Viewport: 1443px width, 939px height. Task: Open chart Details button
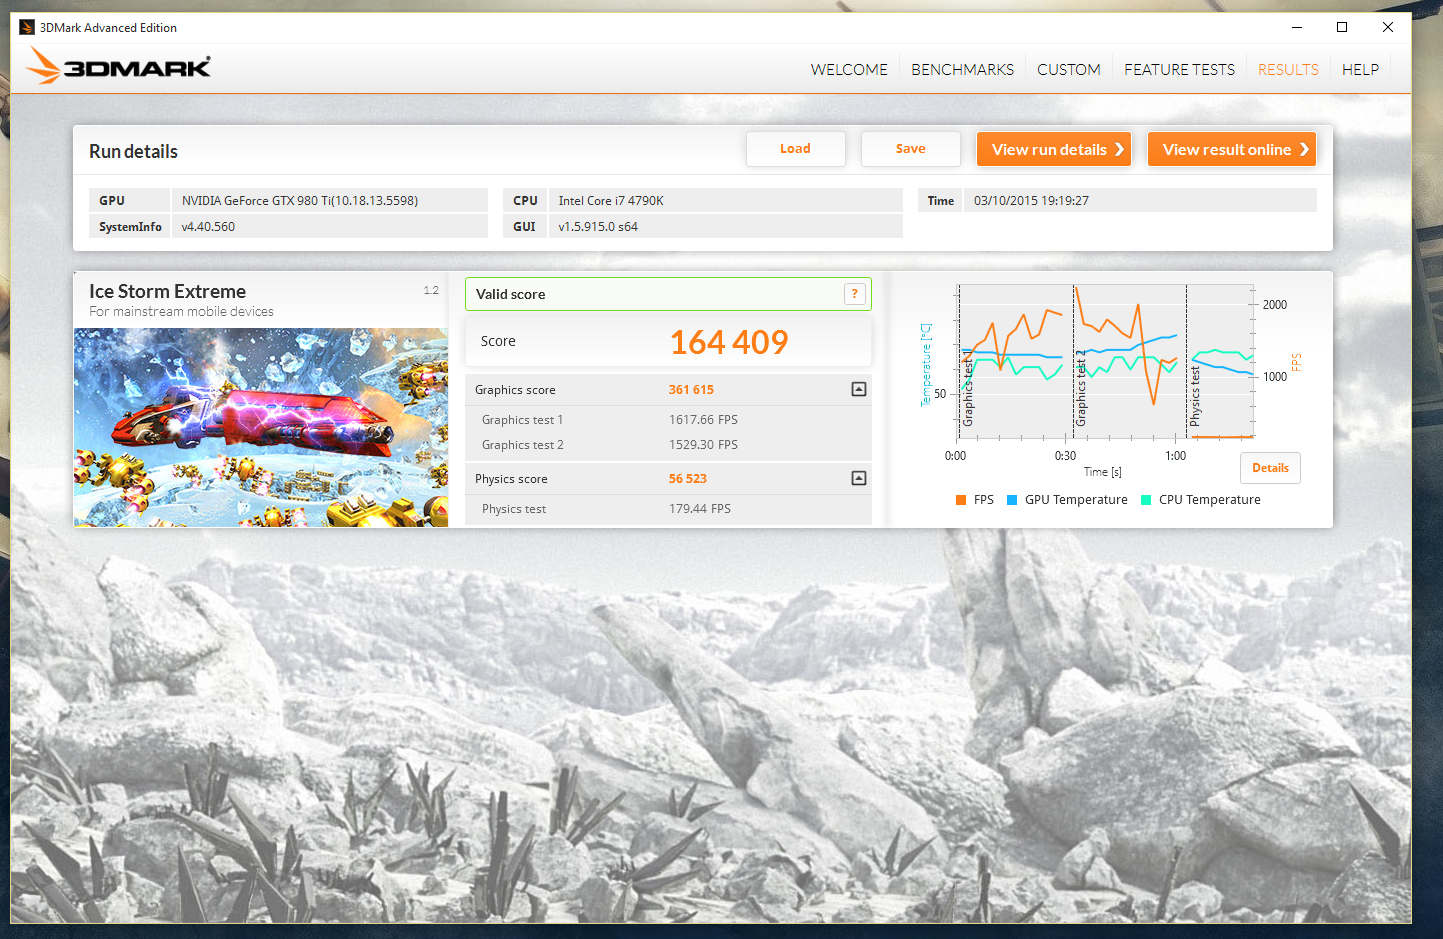click(x=1270, y=468)
